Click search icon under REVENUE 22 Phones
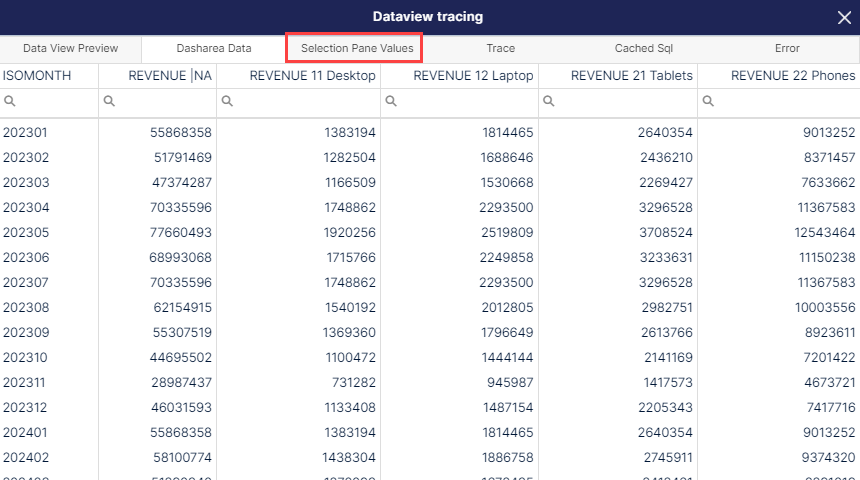 click(708, 101)
